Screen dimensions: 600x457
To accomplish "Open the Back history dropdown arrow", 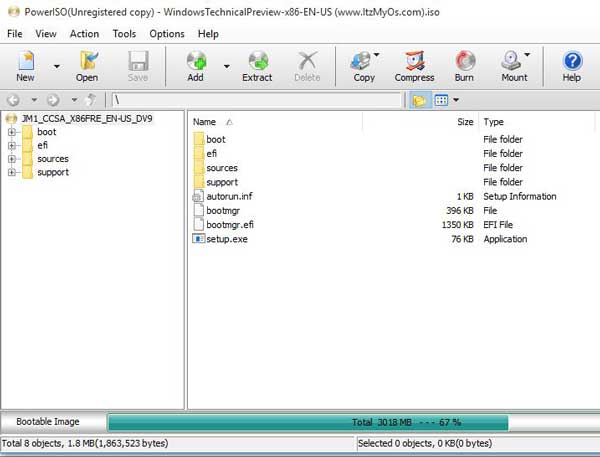I will coord(34,100).
